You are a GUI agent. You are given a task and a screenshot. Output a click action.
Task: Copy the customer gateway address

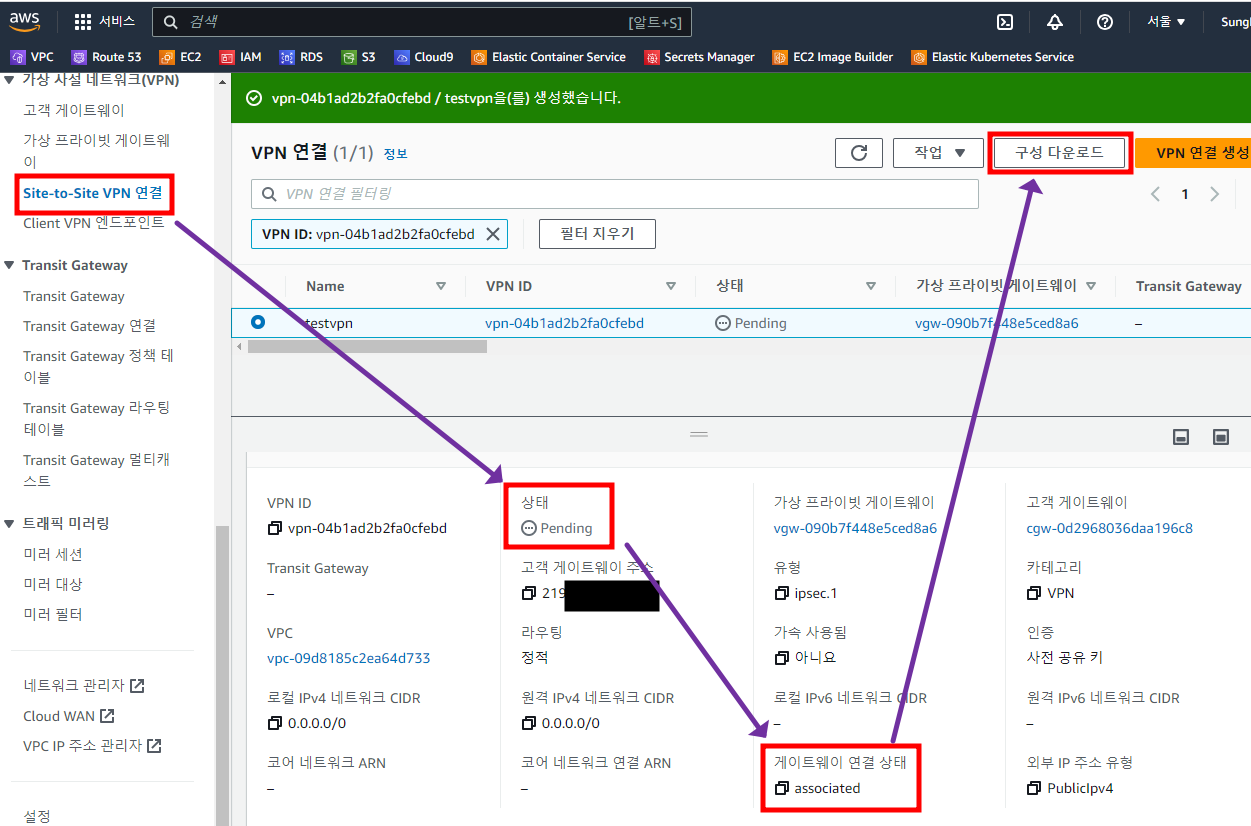click(529, 593)
